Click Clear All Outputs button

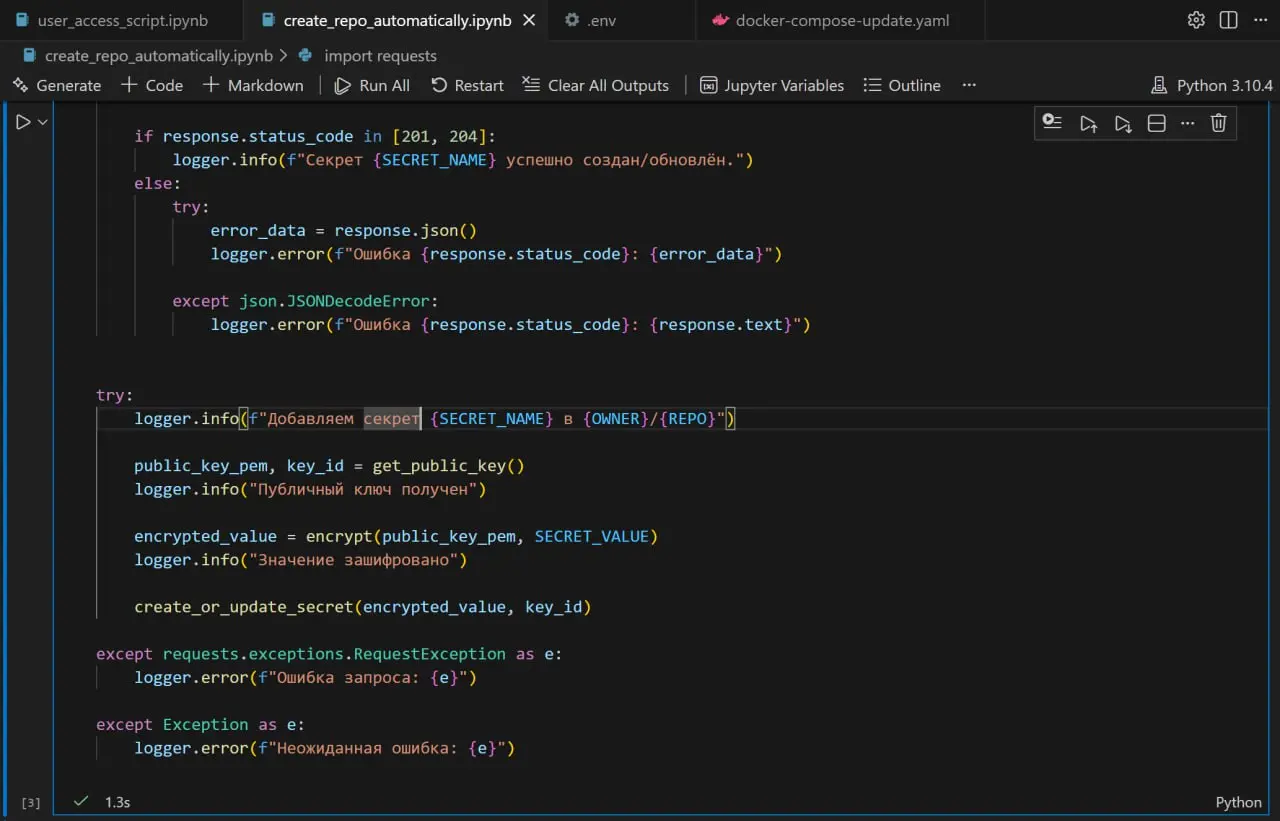(x=596, y=85)
